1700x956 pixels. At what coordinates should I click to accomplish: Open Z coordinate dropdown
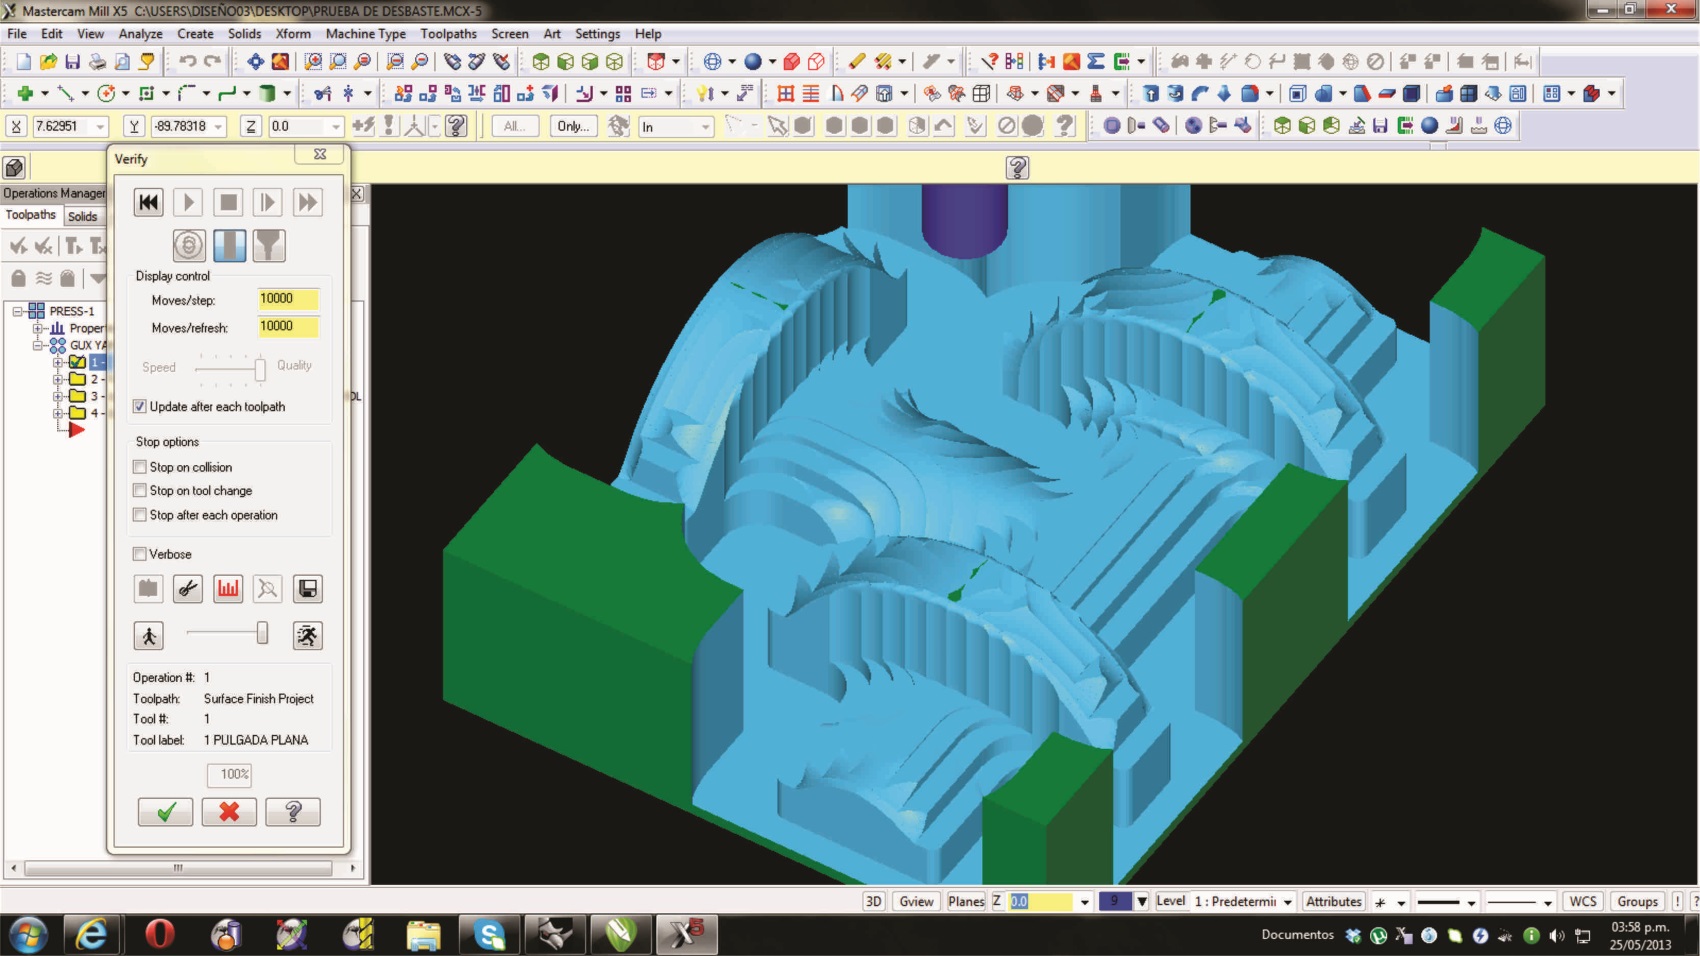[x=336, y=127]
